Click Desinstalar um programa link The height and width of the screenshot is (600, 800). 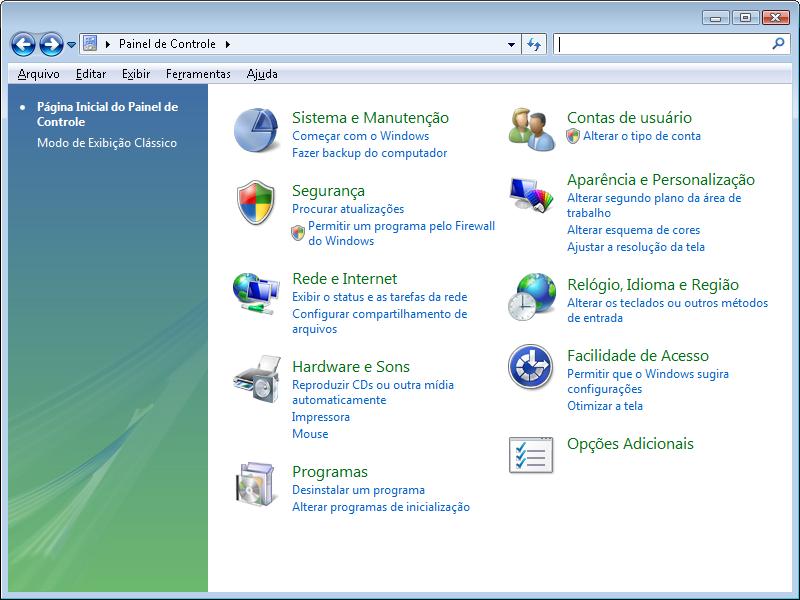[358, 490]
